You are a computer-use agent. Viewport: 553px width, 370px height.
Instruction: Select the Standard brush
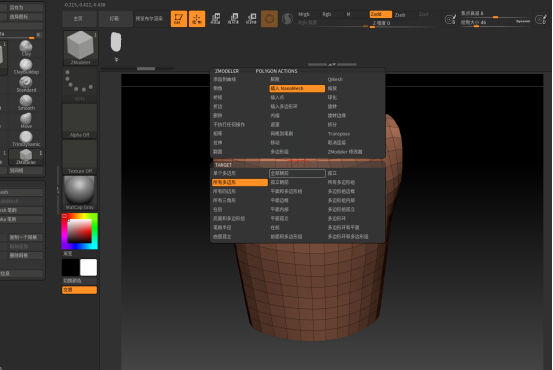tap(26, 84)
